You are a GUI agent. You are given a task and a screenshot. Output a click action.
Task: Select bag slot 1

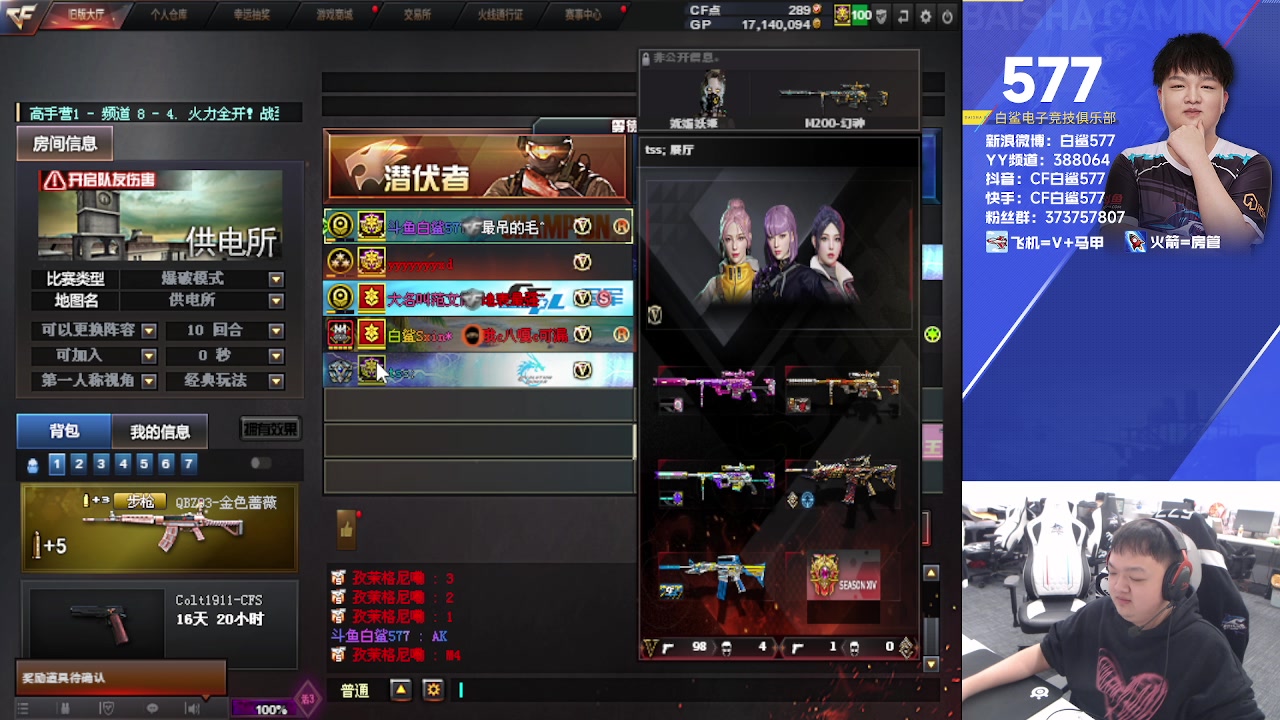point(57,463)
